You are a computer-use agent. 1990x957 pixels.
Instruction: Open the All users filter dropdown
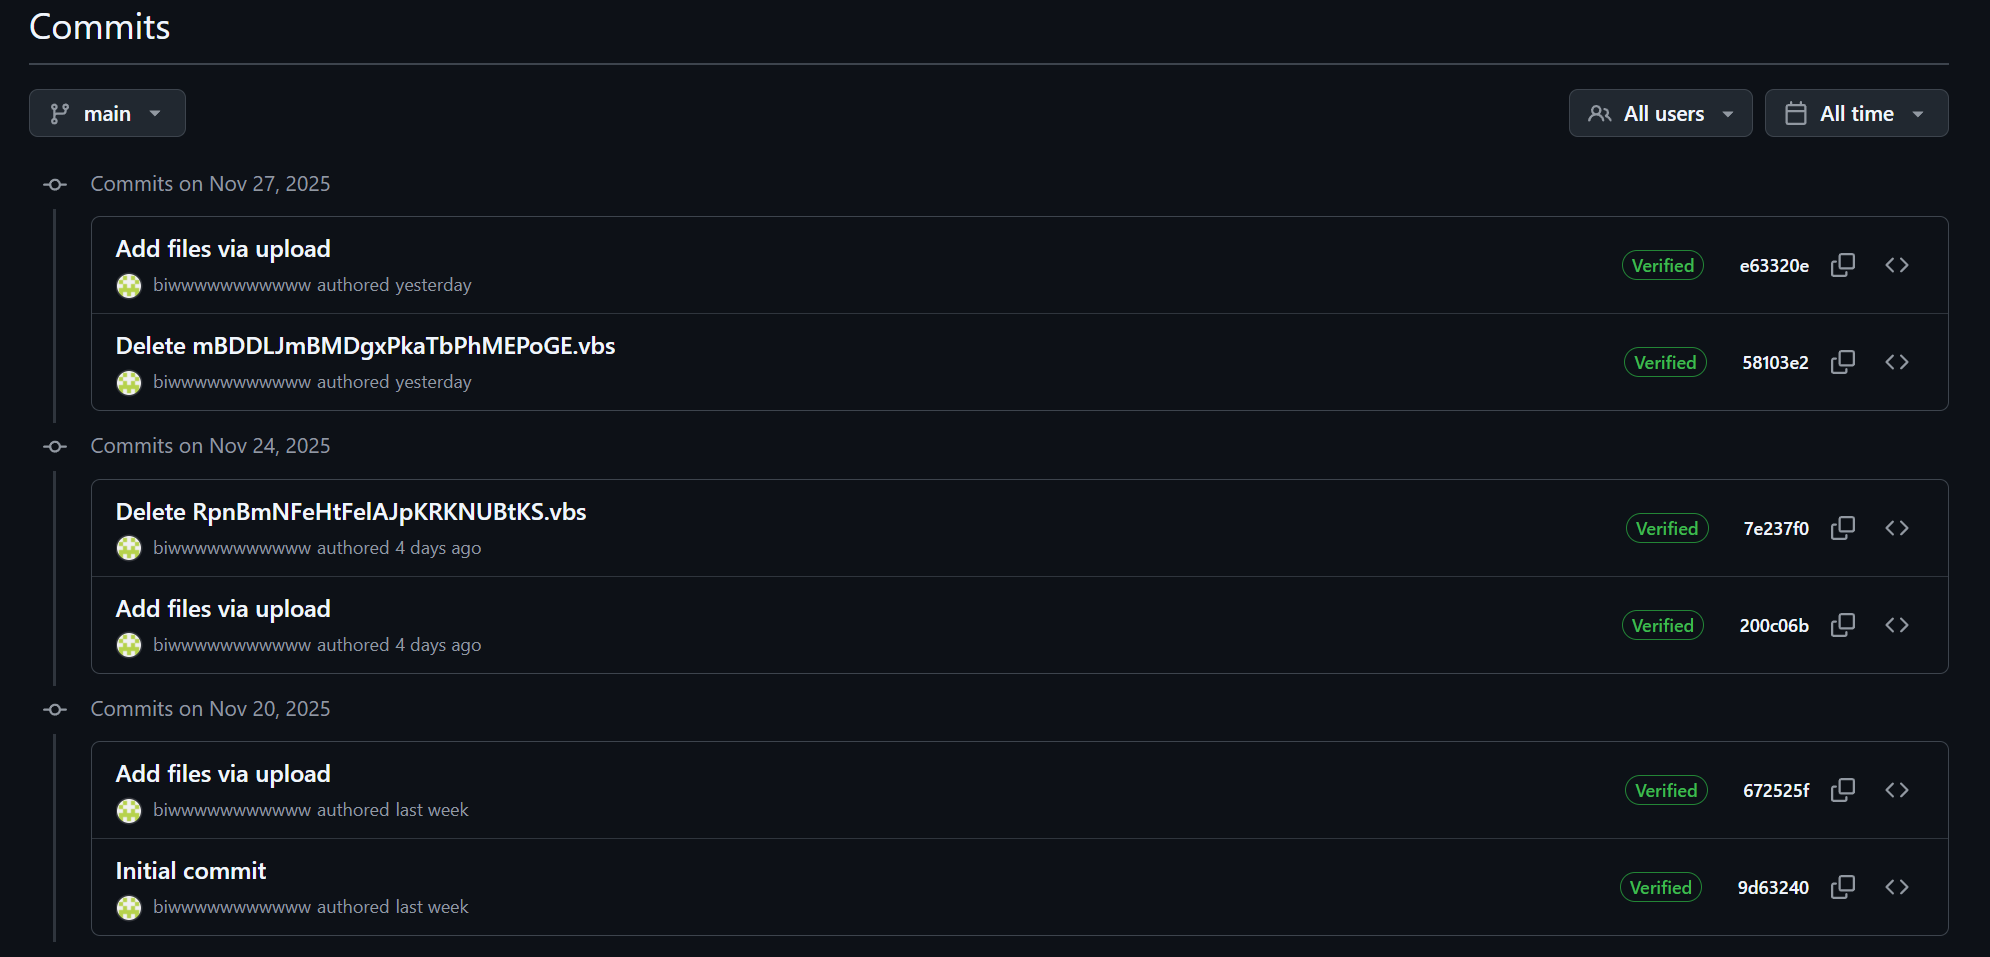[1660, 113]
